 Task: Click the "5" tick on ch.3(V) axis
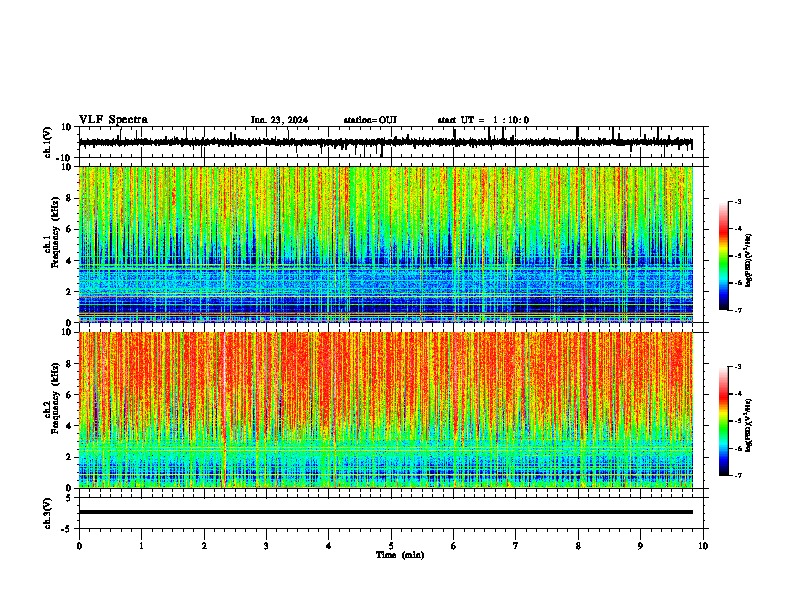(x=69, y=498)
